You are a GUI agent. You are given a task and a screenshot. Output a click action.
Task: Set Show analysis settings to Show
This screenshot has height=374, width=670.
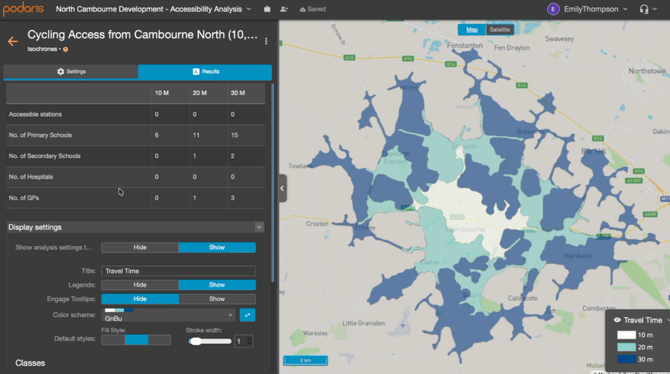point(217,247)
